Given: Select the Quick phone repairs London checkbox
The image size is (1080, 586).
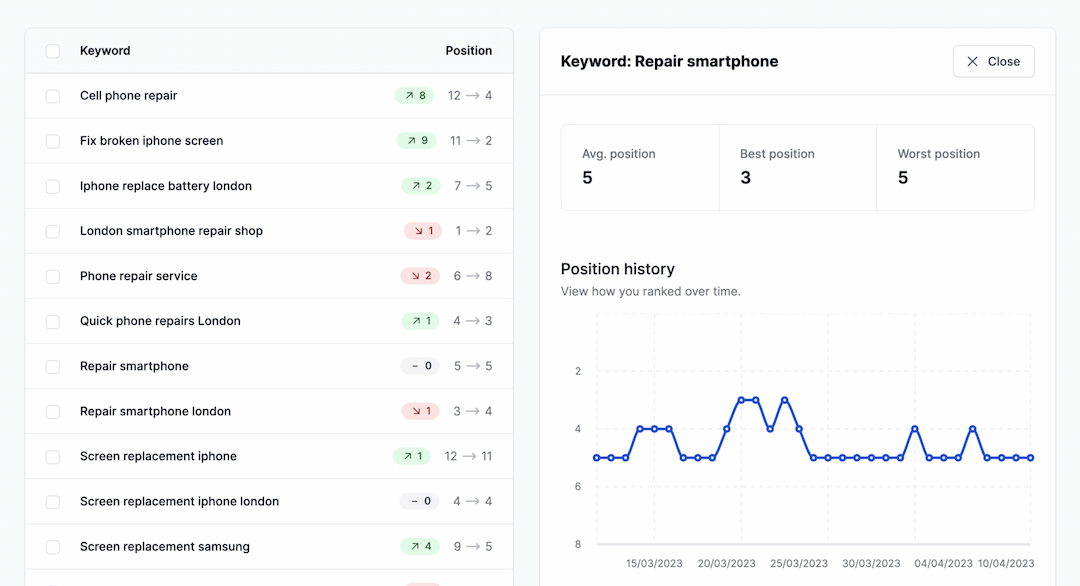Looking at the screenshot, I should pyautogui.click(x=53, y=321).
